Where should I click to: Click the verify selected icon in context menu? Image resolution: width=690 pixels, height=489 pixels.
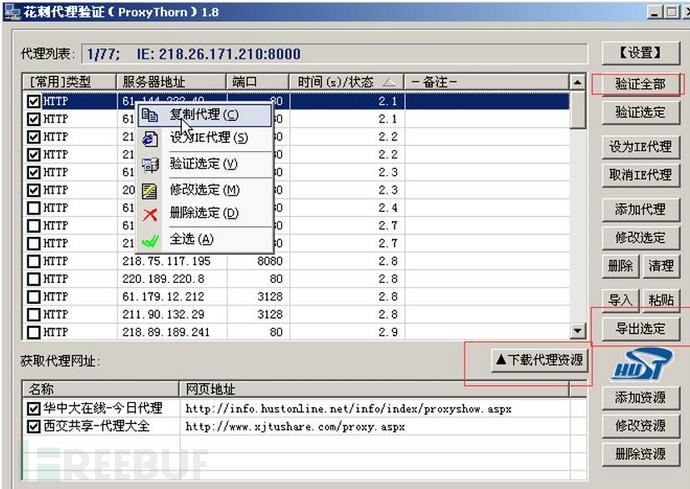[150, 165]
